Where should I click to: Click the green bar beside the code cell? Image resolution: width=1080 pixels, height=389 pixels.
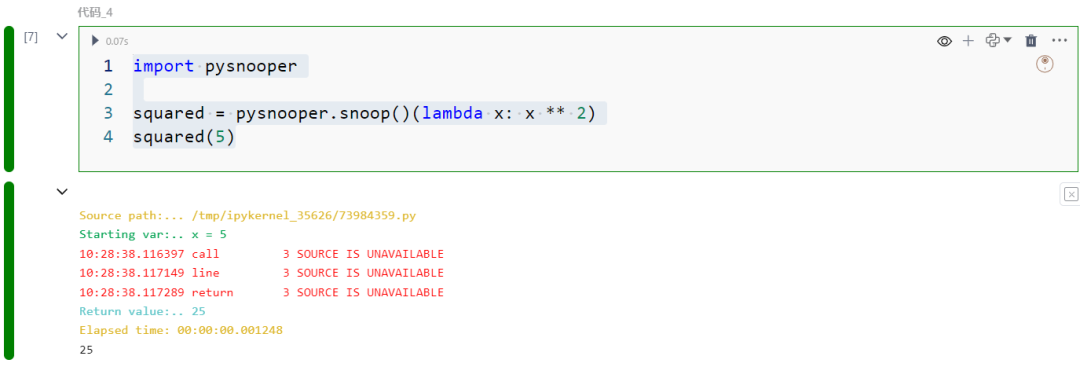tap(9, 98)
